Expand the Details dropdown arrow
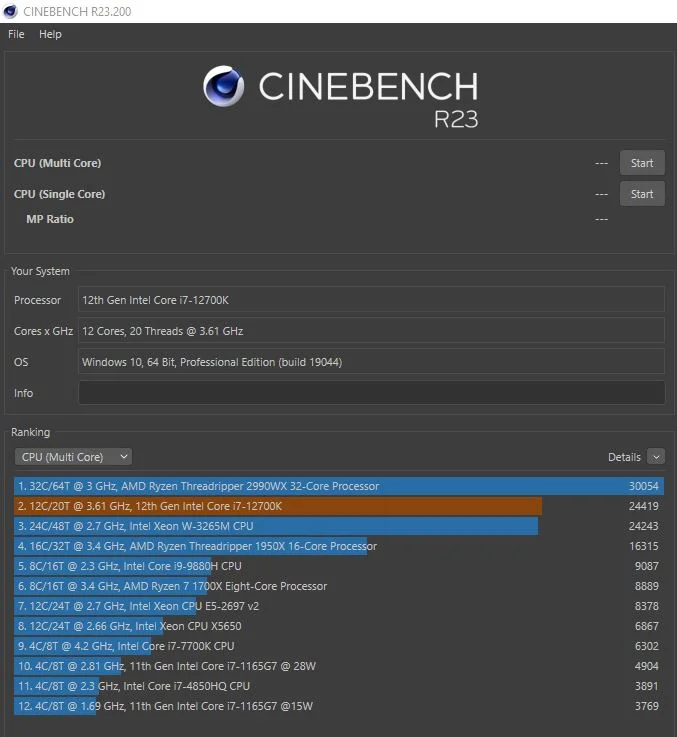The image size is (677, 737). coord(656,457)
